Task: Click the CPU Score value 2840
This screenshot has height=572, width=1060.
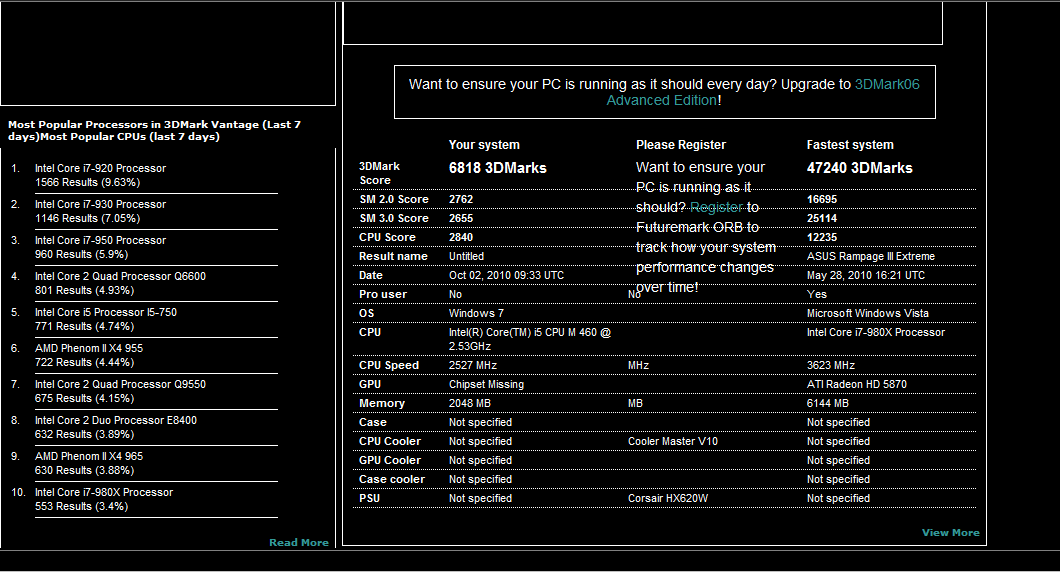Action: click(x=461, y=237)
